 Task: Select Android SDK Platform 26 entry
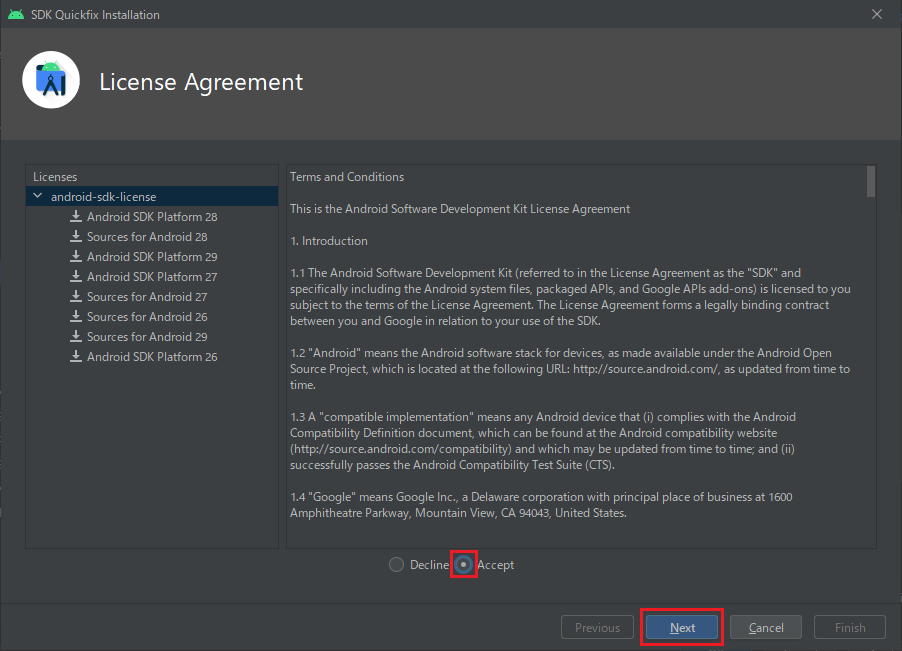tap(152, 357)
